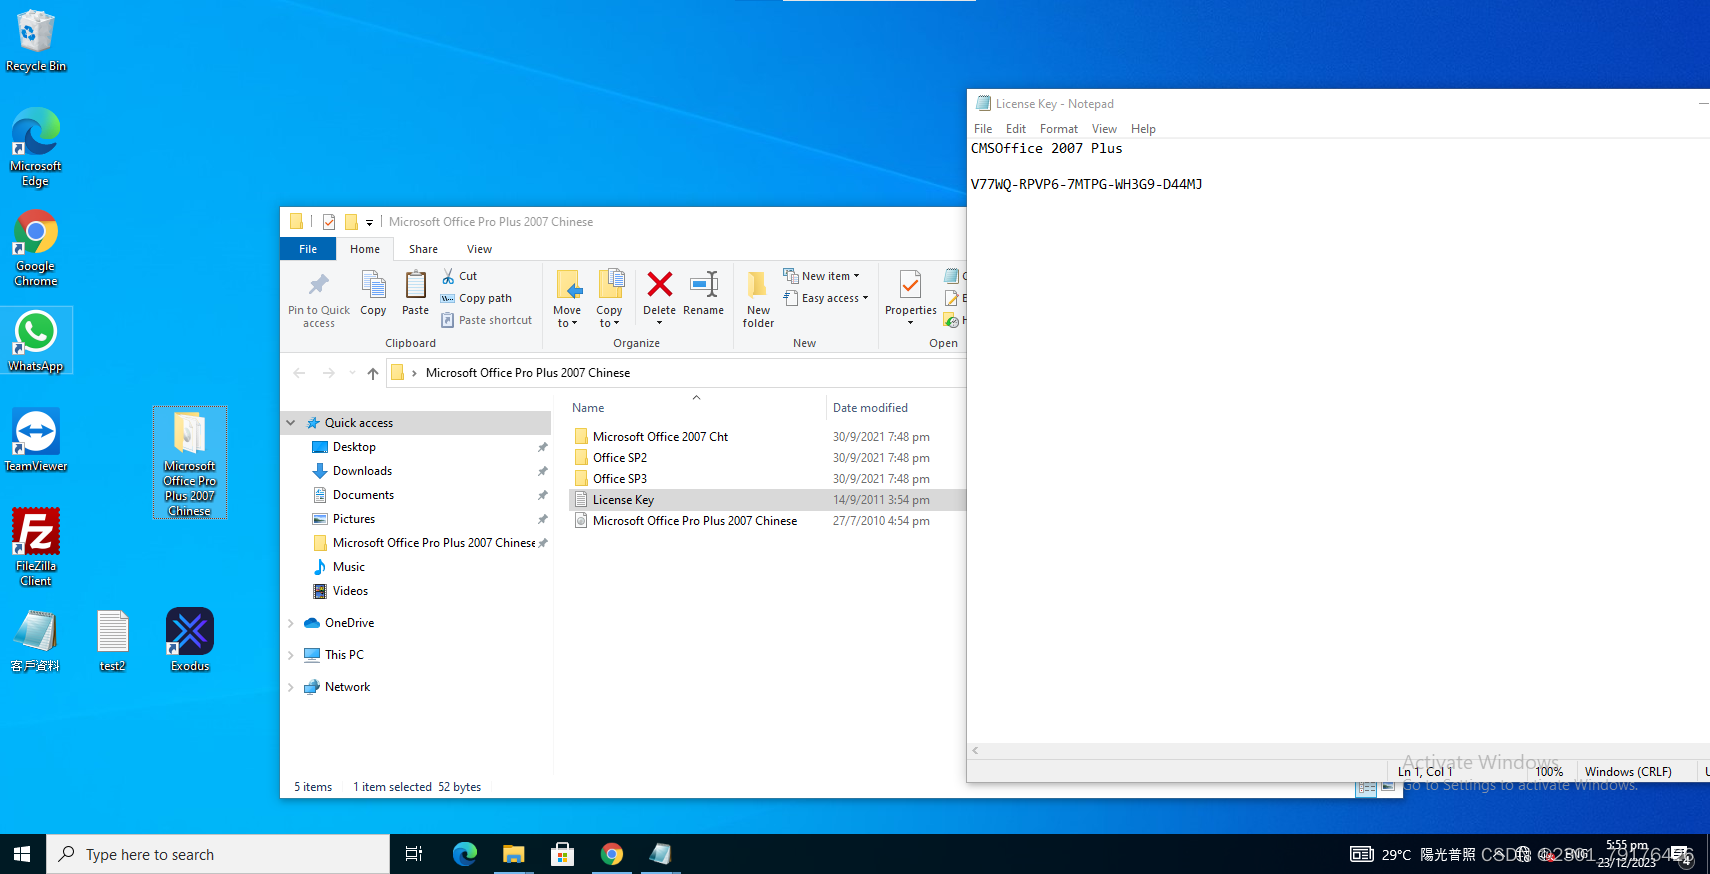Switch to large icons view in Explorer status bar
This screenshot has height=874, width=1710.
point(1388,788)
